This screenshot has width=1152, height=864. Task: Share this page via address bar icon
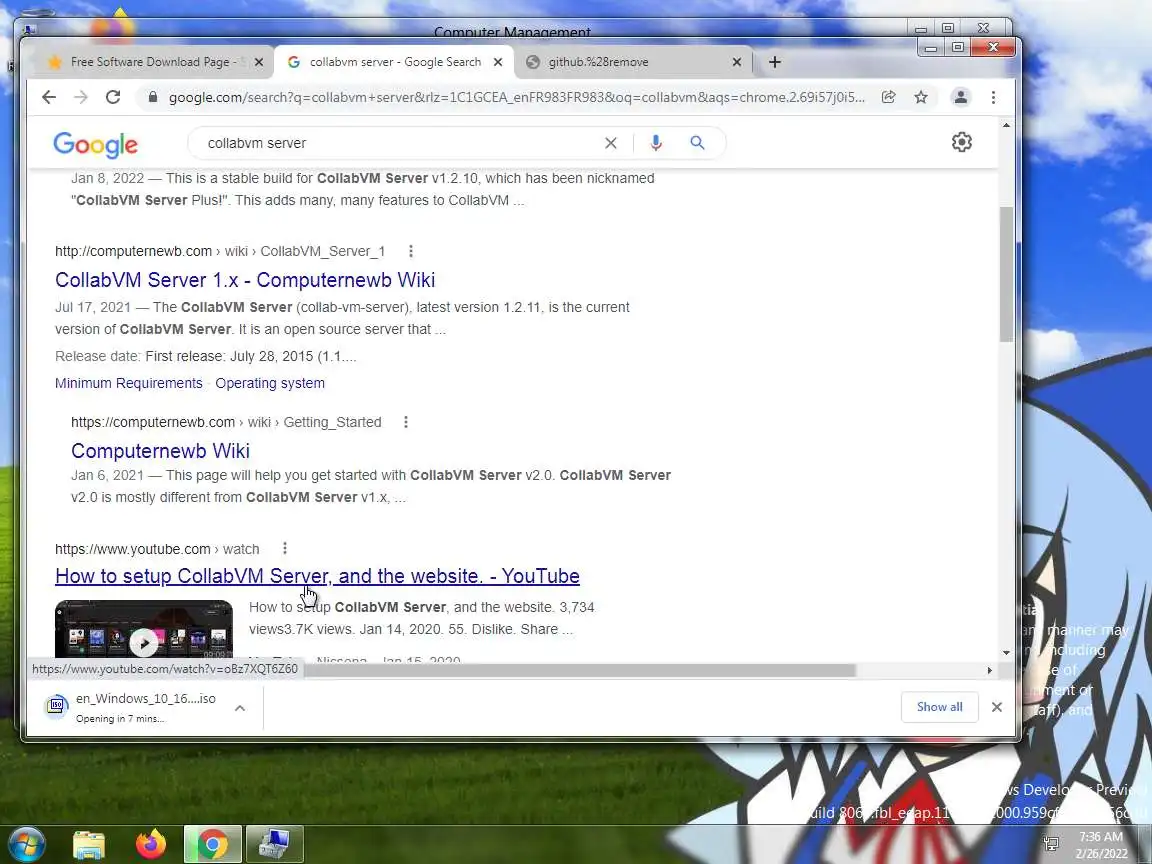coord(888,97)
